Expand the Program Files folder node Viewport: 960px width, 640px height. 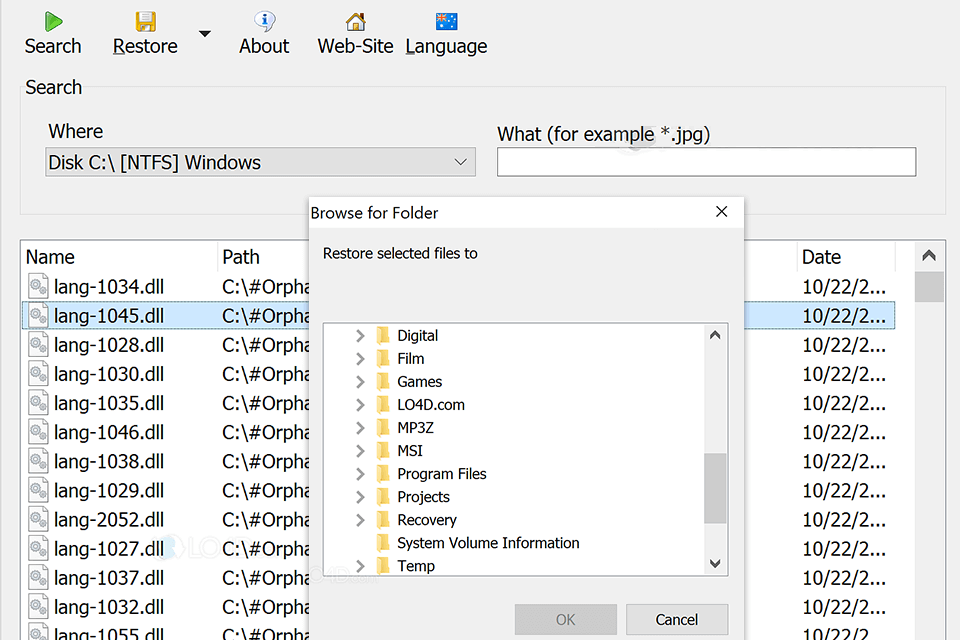(x=360, y=474)
